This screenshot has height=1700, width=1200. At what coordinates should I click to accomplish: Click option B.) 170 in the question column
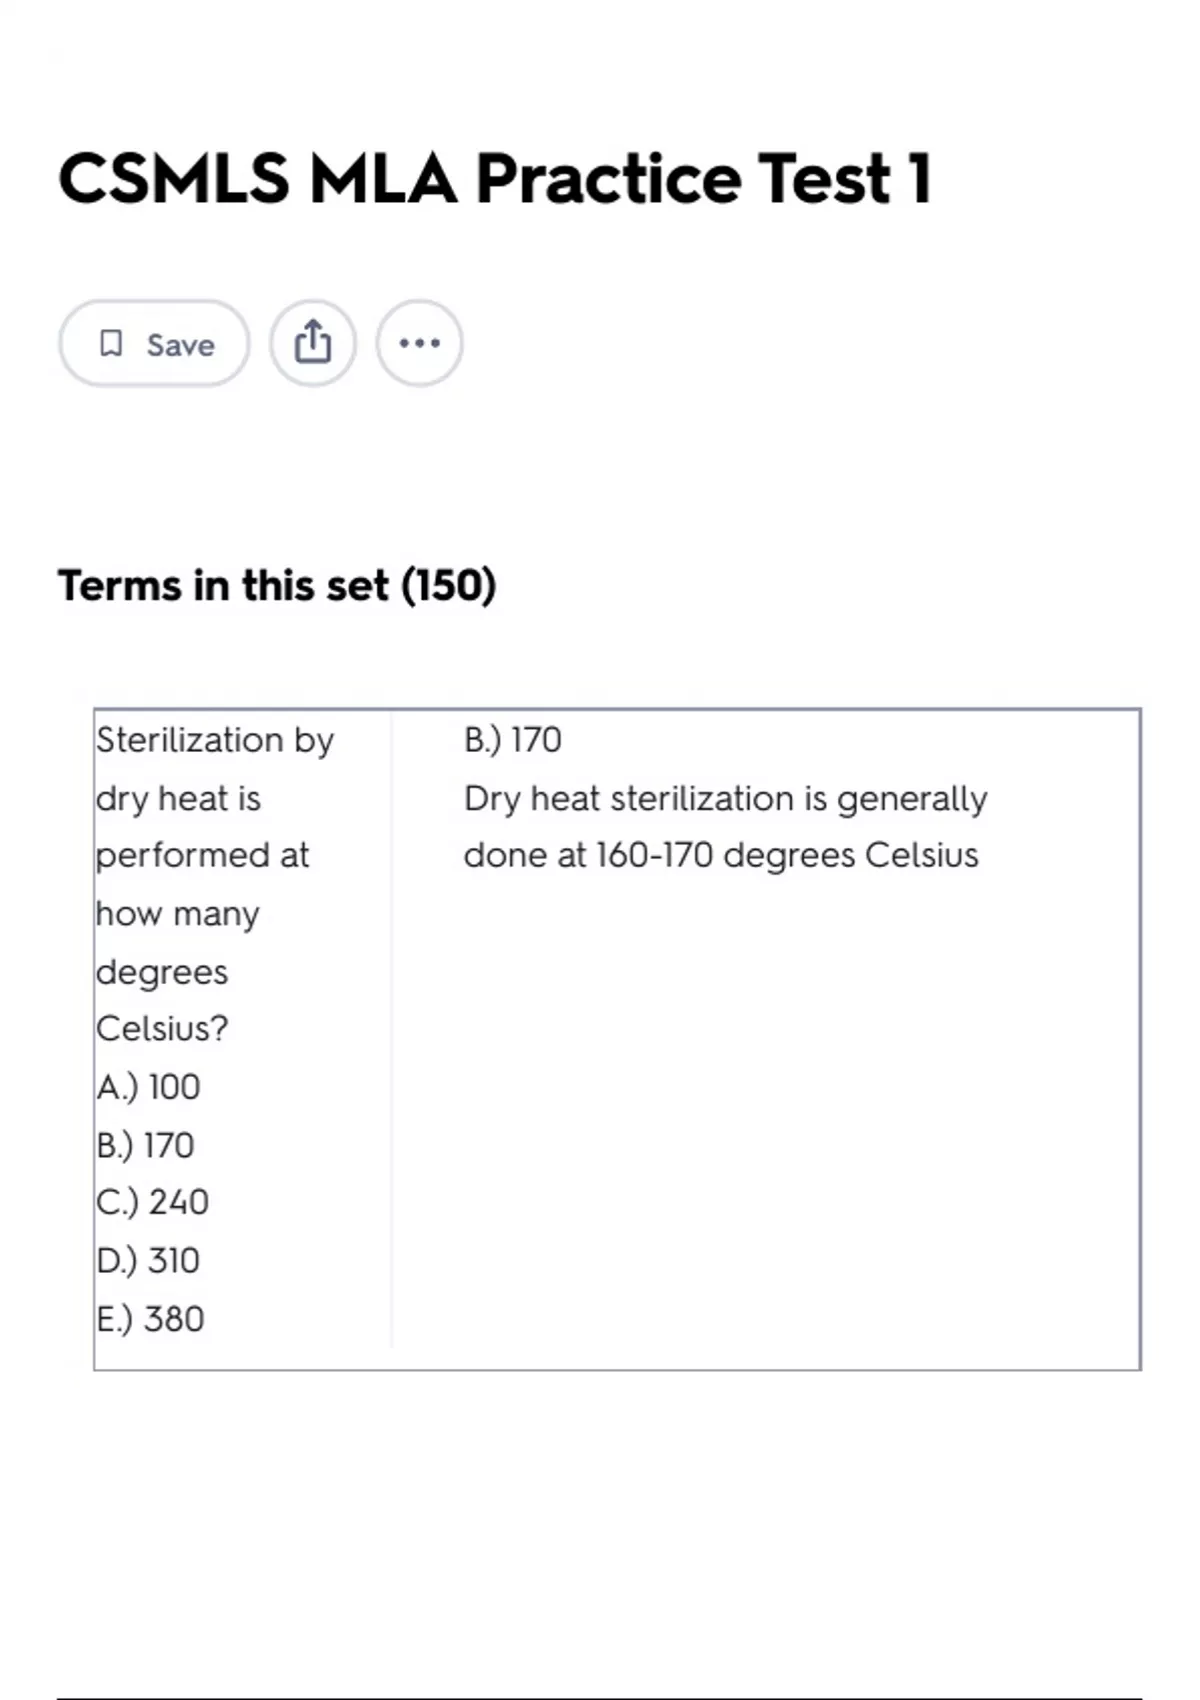point(146,1145)
